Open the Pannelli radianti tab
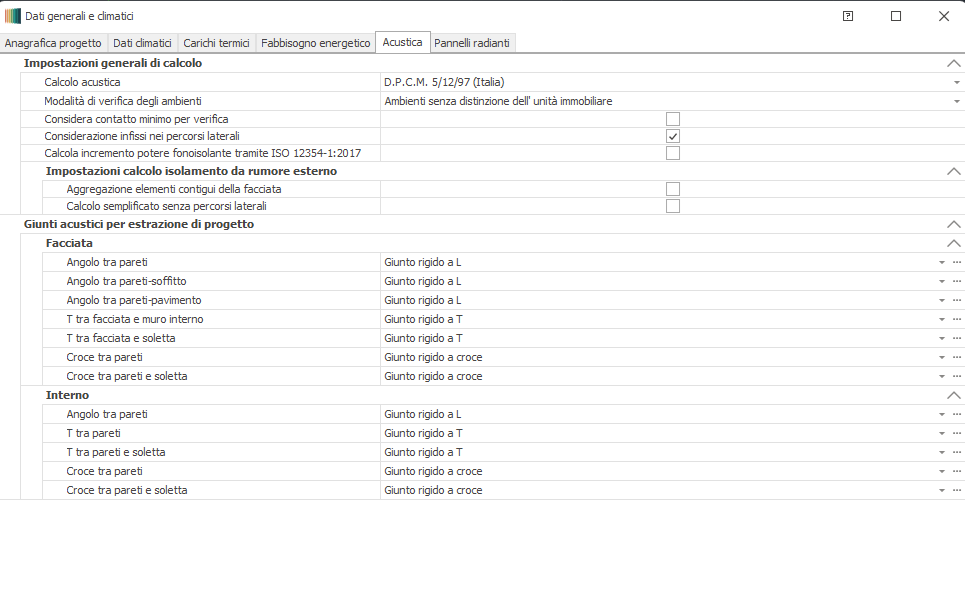 [x=472, y=43]
